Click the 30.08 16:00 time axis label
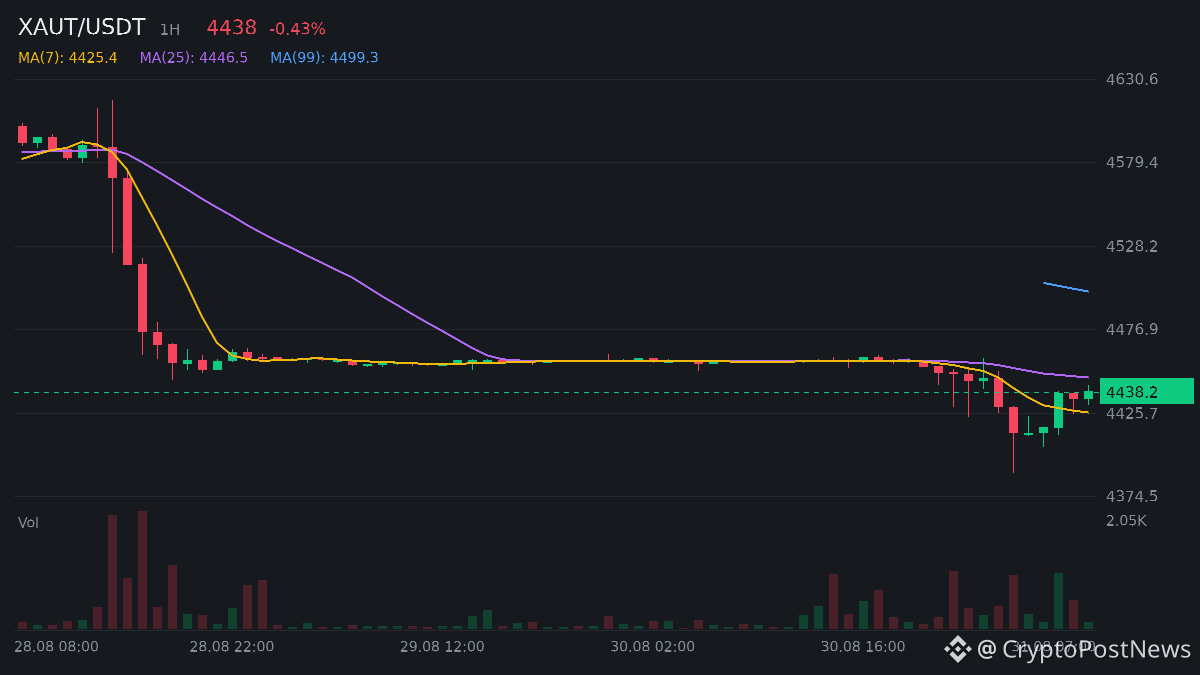 point(863,647)
